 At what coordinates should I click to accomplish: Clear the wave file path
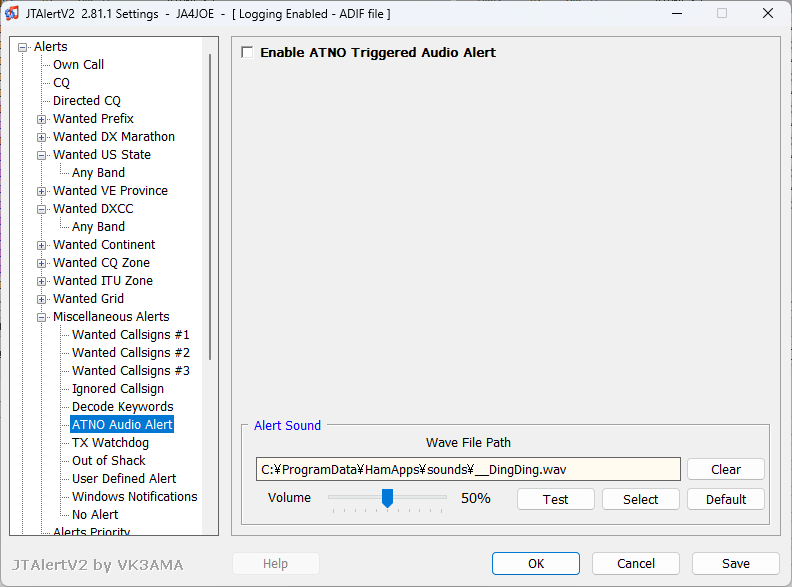point(726,469)
